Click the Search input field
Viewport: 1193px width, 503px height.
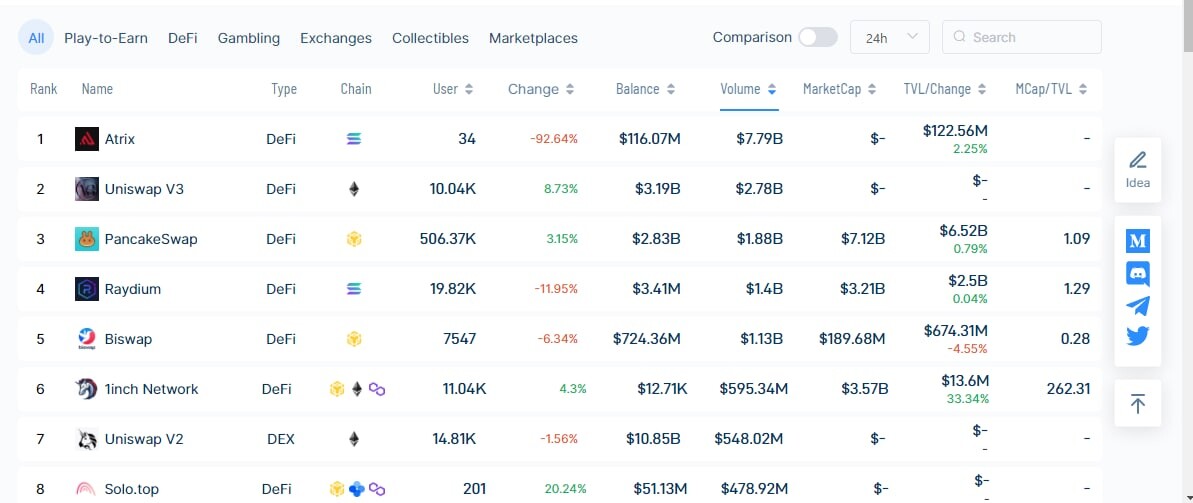coord(1022,37)
